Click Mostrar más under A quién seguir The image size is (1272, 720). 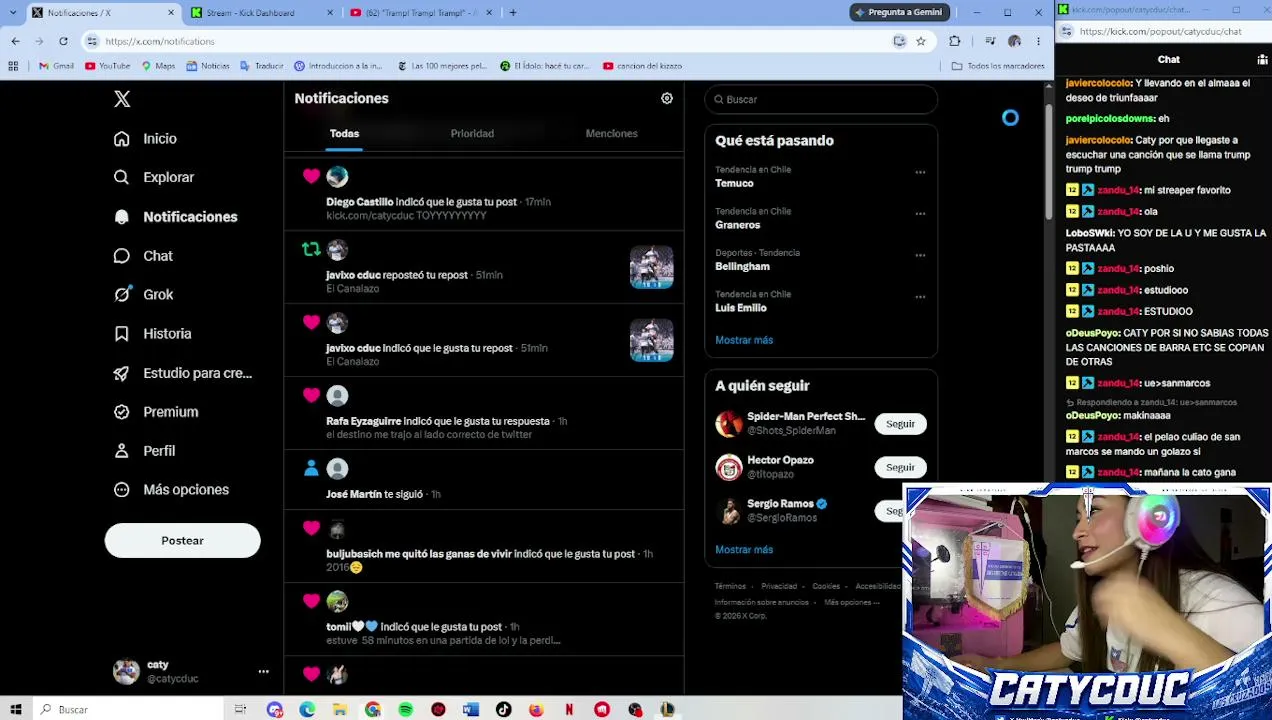744,550
